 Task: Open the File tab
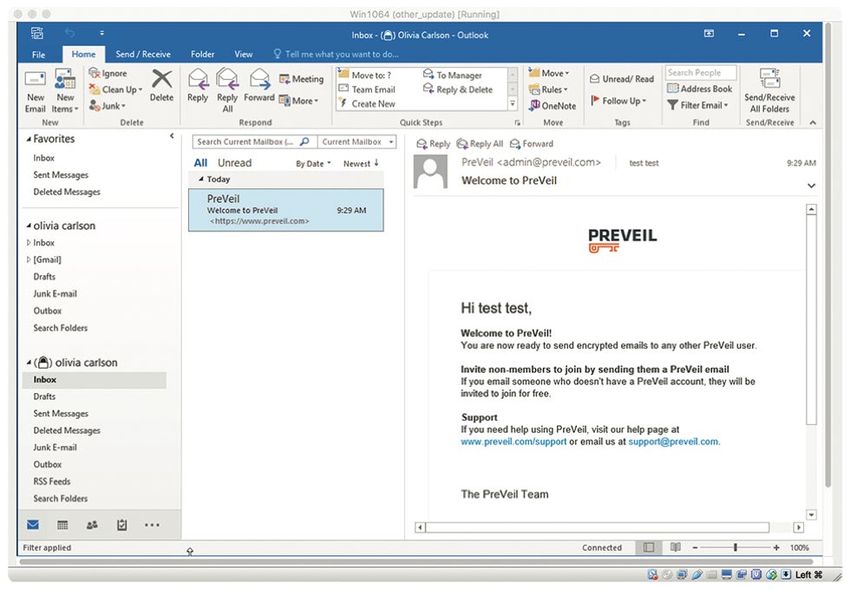tap(38, 54)
